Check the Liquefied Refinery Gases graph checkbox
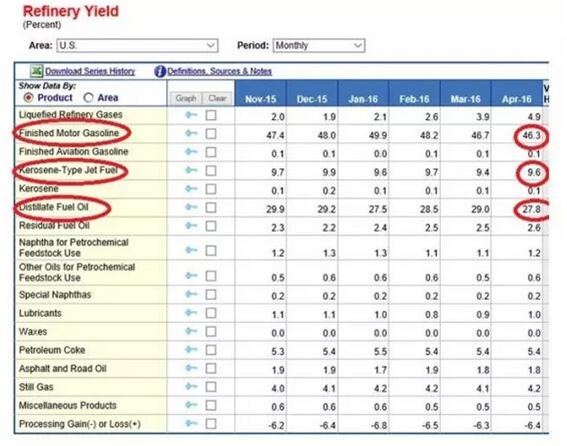 pyautogui.click(x=211, y=115)
